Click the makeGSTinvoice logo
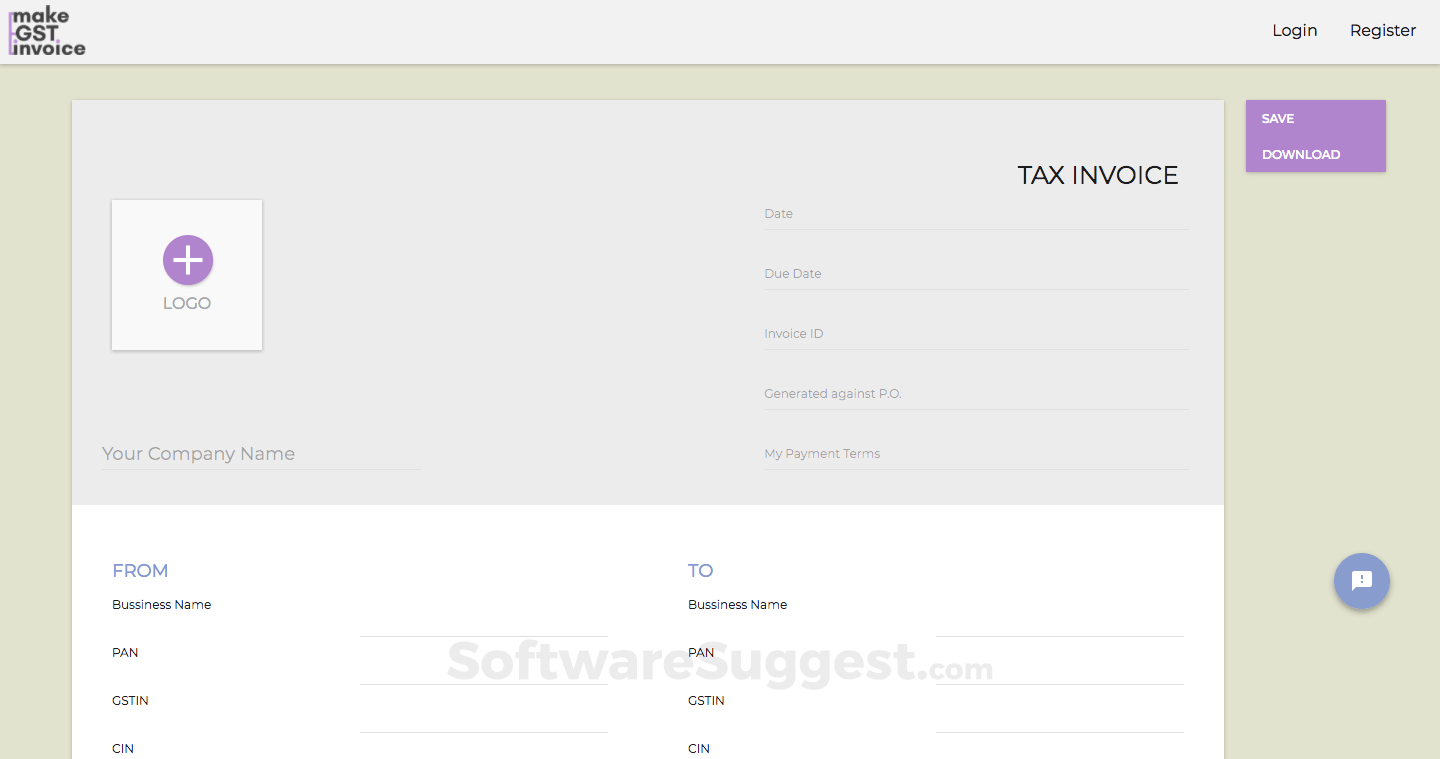The image size is (1440, 759). pyautogui.click(x=45, y=31)
